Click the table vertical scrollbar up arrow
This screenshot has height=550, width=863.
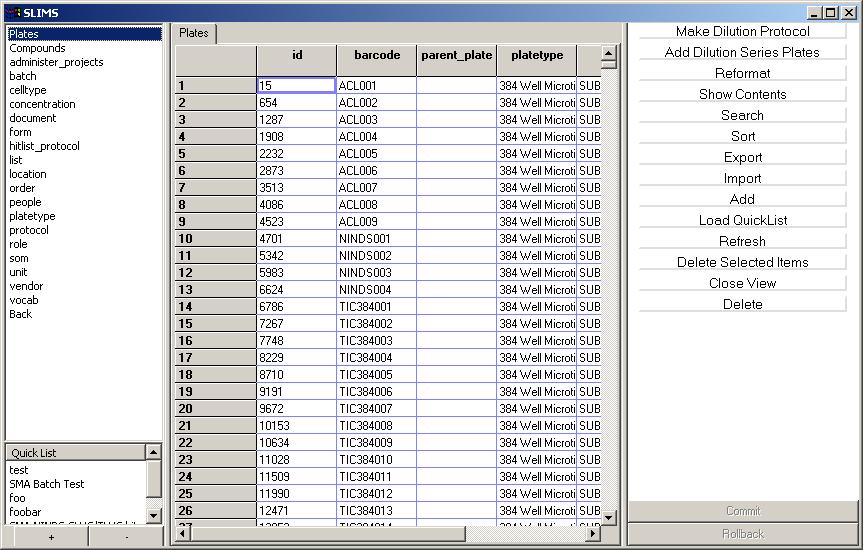(x=608, y=53)
